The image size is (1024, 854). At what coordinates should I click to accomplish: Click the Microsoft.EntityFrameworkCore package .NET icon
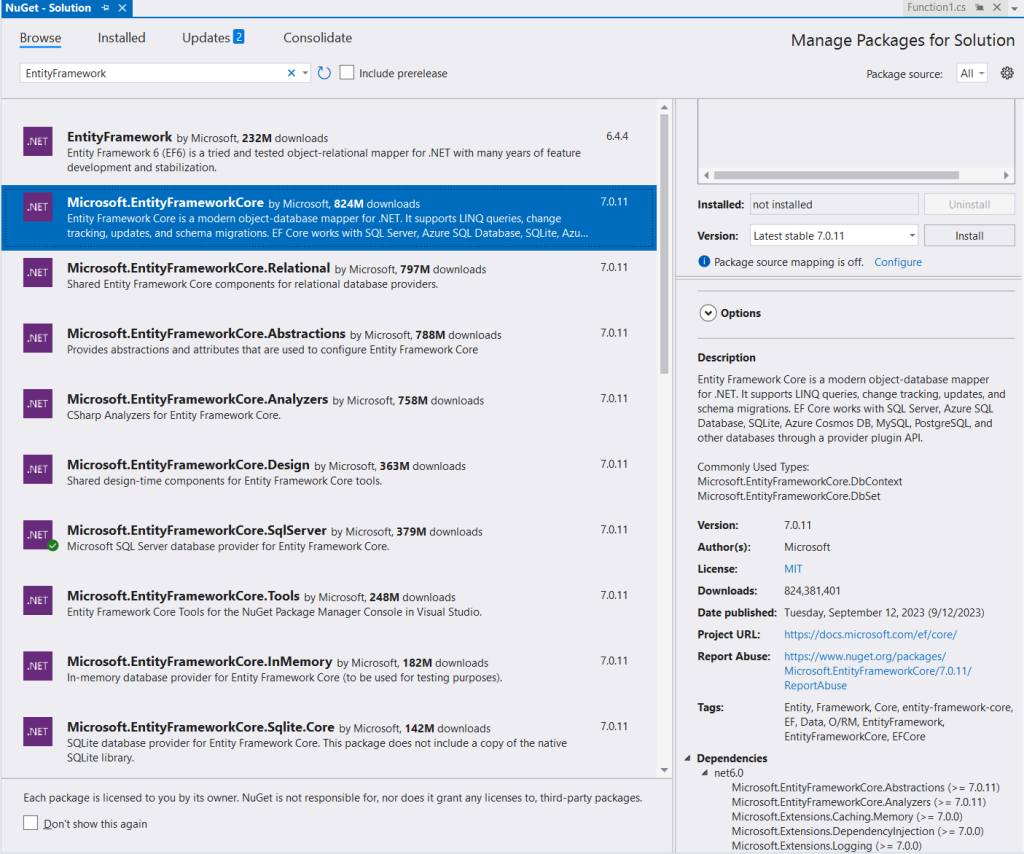(x=38, y=207)
